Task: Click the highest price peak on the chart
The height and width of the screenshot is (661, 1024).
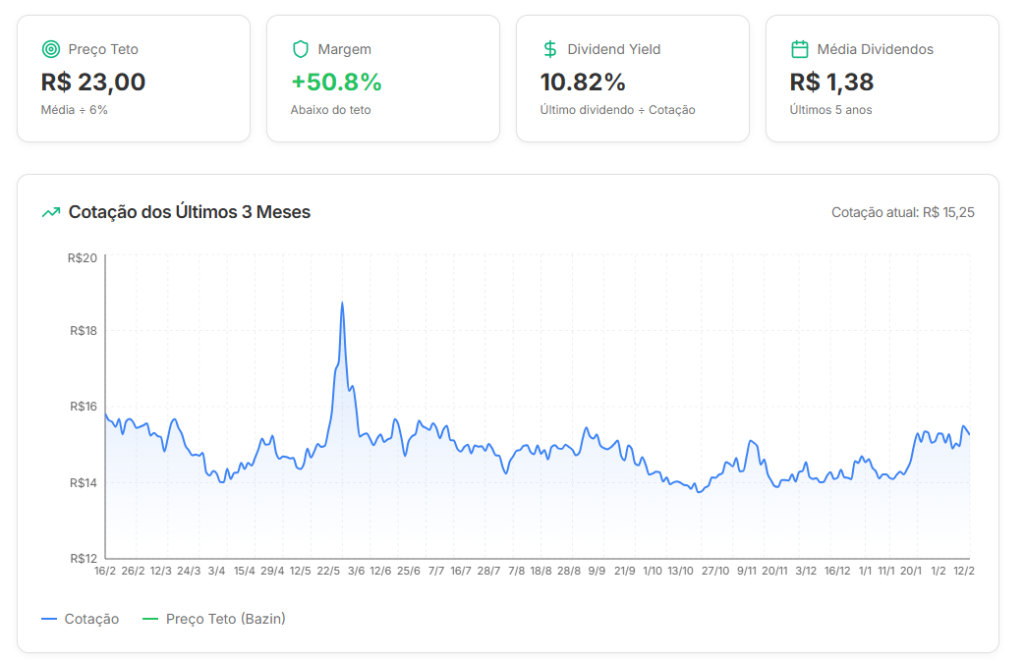Action: [342, 302]
